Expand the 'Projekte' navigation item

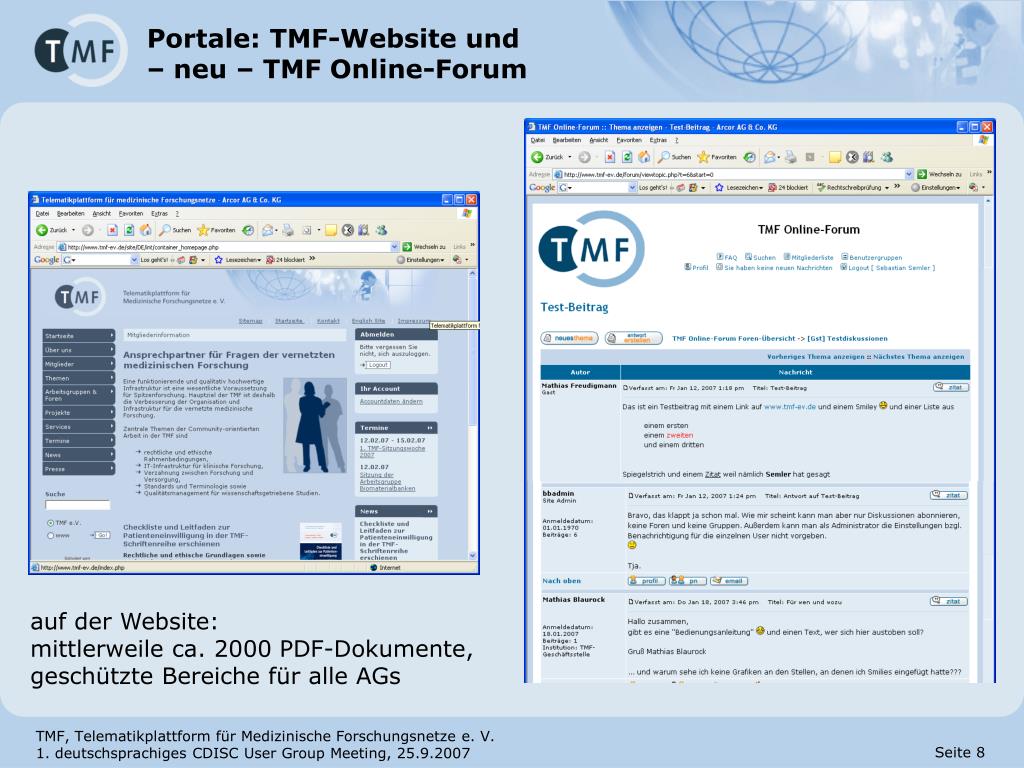coord(79,413)
